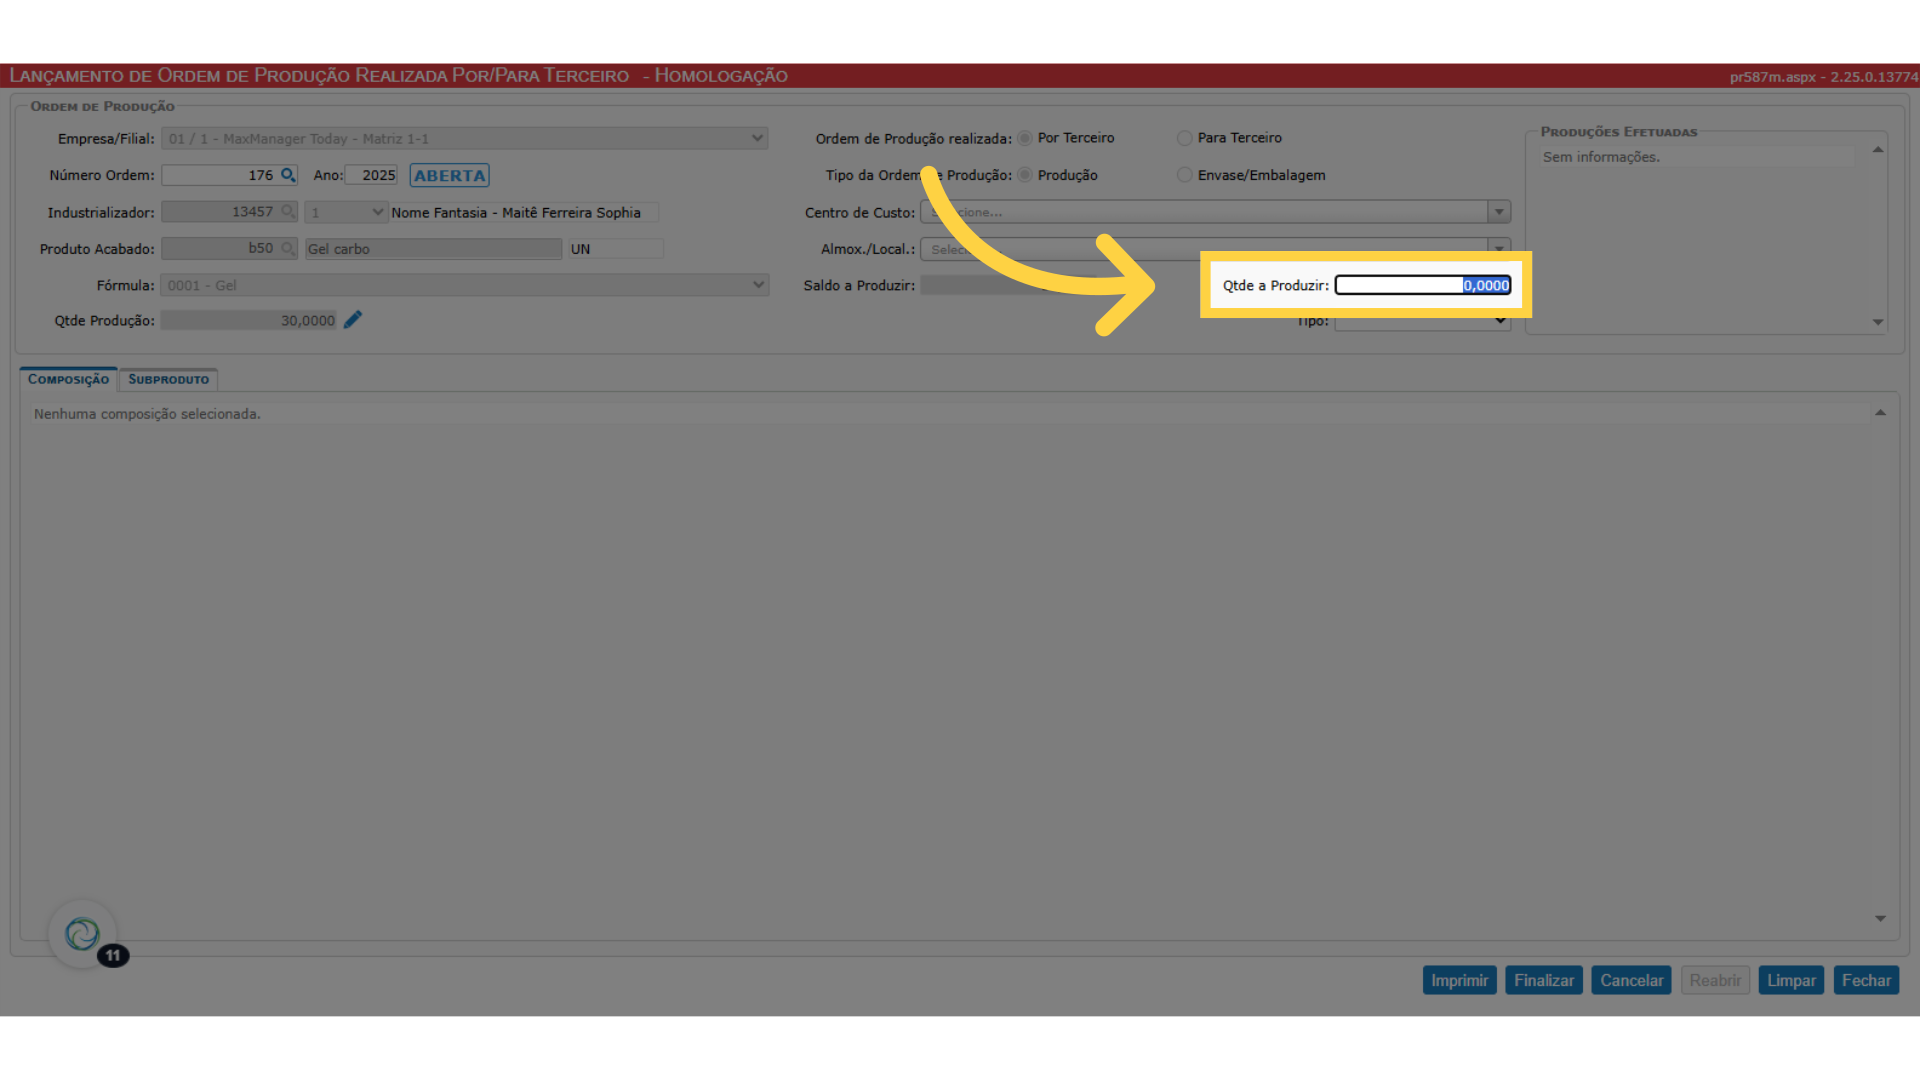Switch to the Subproduto tab
Image resolution: width=1920 pixels, height=1080 pixels.
(x=168, y=379)
